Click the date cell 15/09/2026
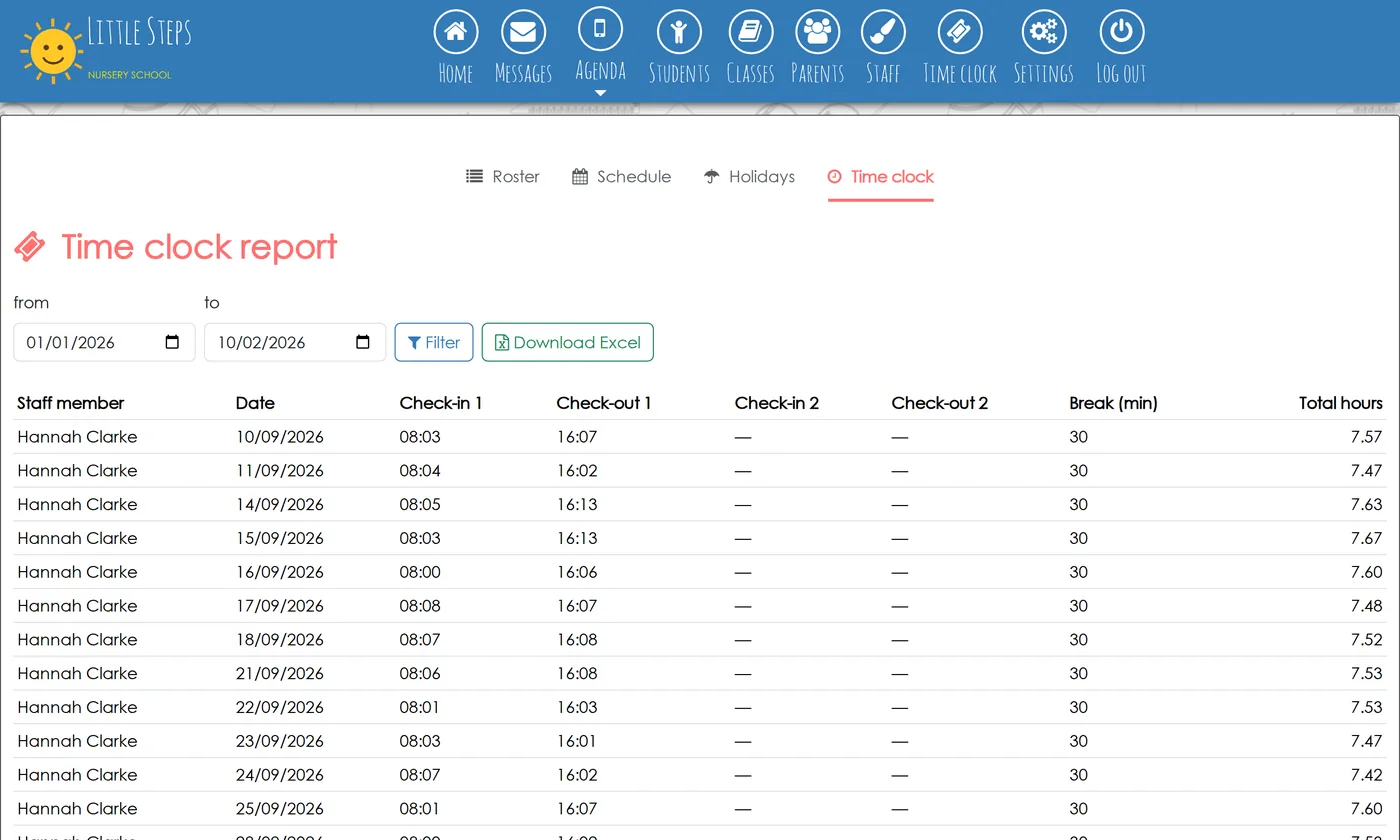 [x=280, y=538]
